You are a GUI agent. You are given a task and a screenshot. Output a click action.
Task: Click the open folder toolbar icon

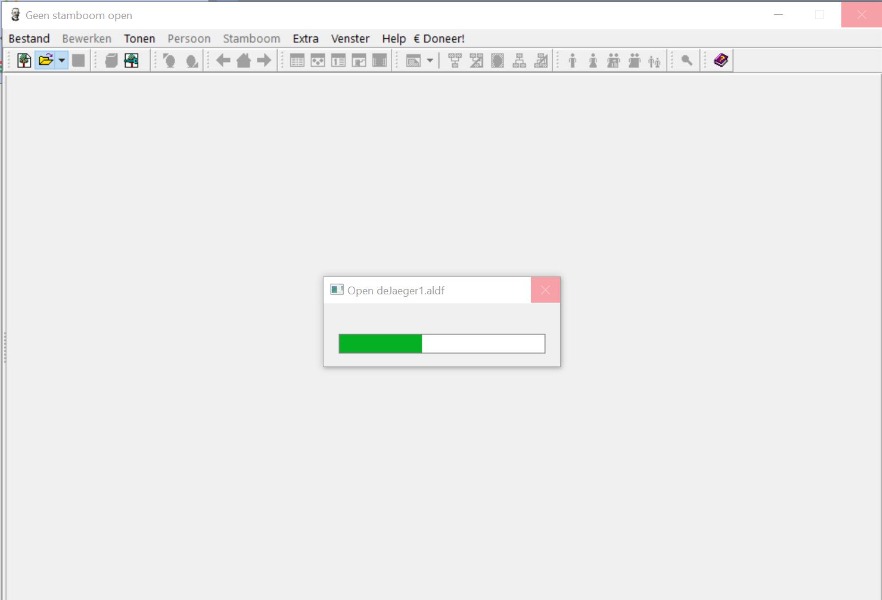point(45,61)
